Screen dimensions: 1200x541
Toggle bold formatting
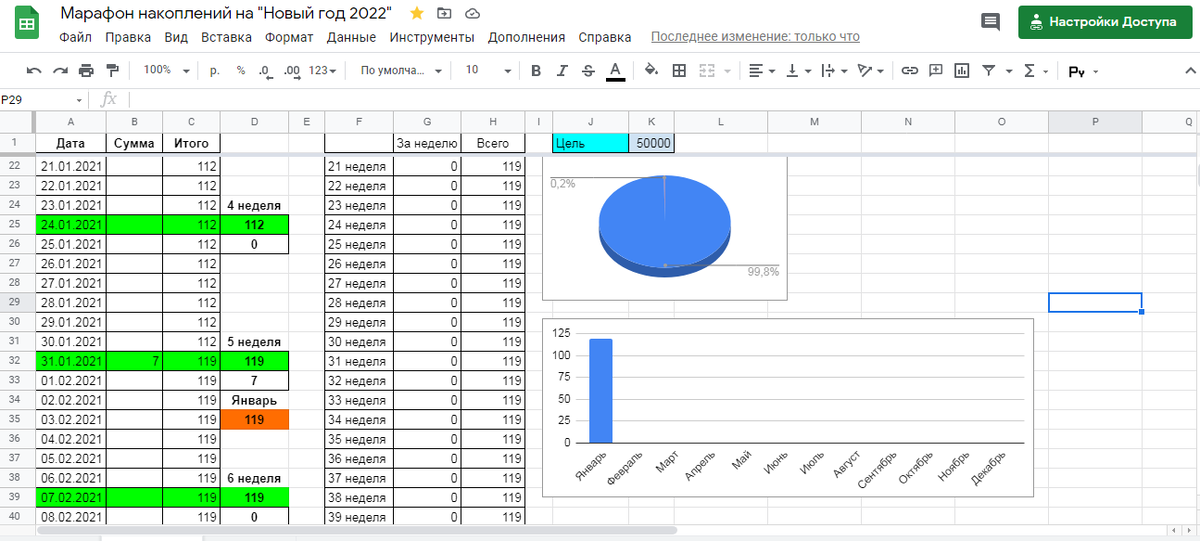[x=536, y=71]
